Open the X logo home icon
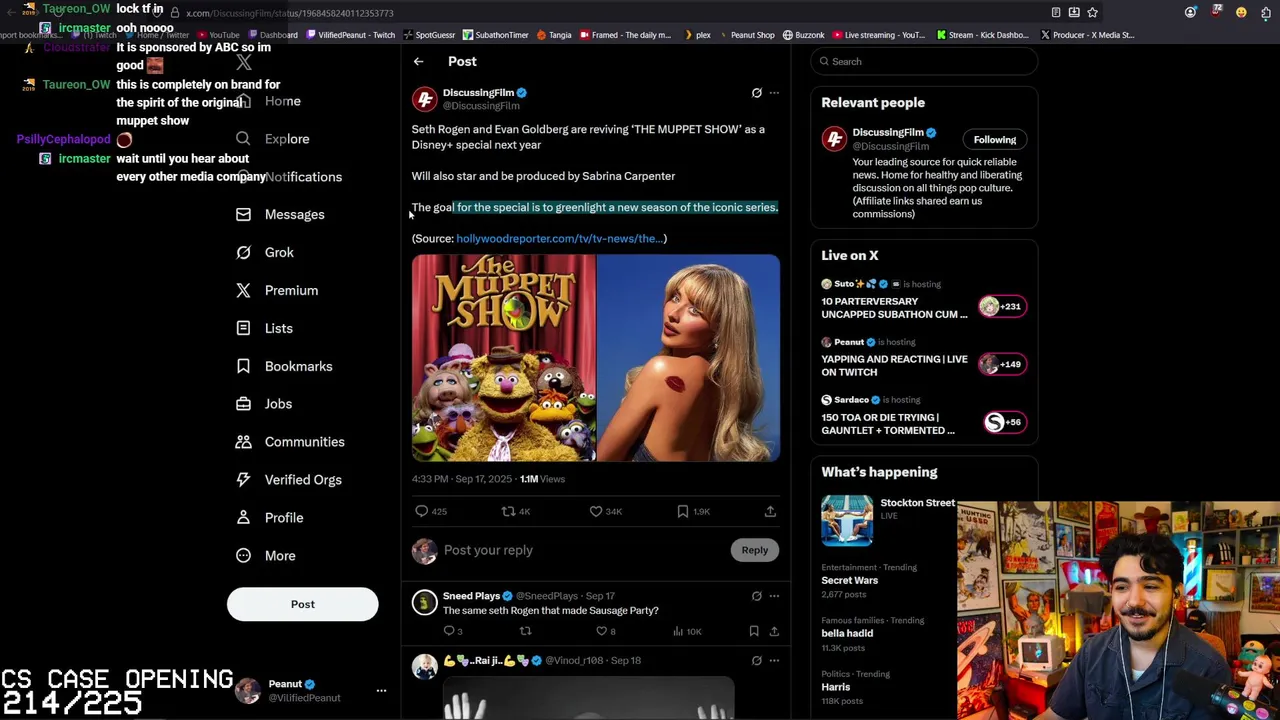The width and height of the screenshot is (1280, 720). coord(244,63)
